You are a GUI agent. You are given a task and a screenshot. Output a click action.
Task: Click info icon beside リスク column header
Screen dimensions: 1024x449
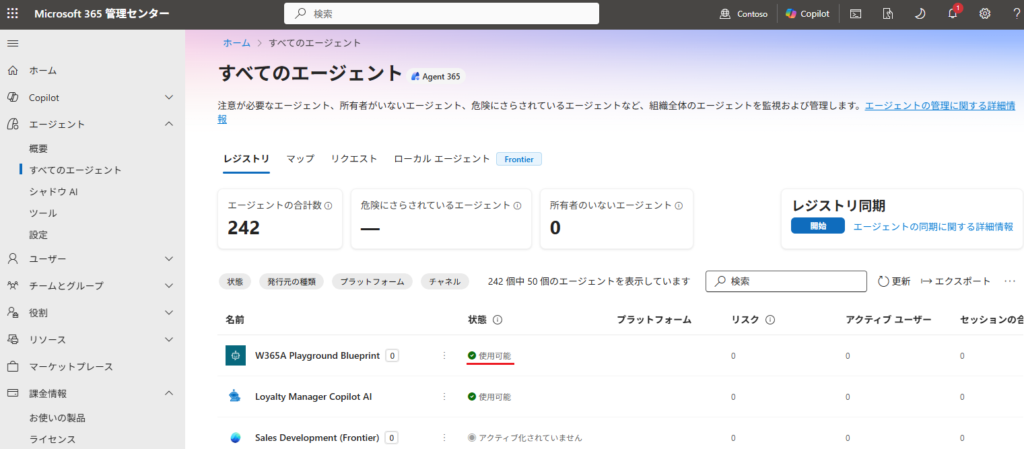(770, 320)
